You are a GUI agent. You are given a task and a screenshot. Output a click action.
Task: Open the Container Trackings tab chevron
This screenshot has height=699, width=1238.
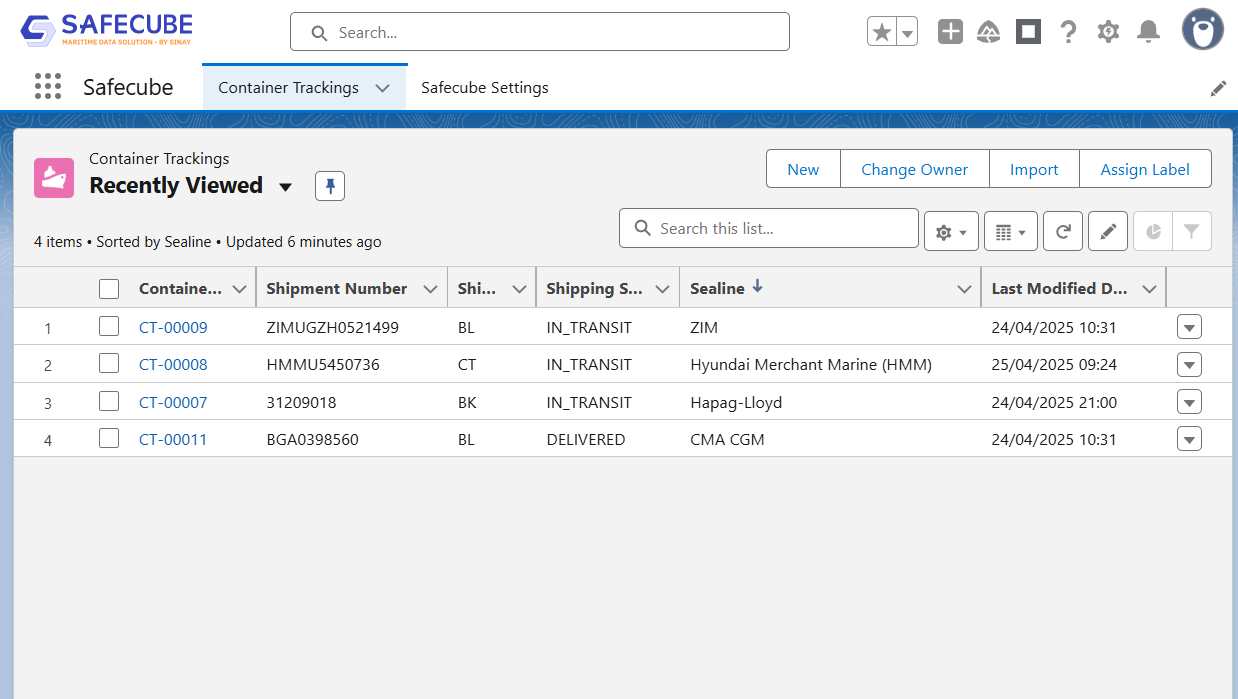382,88
